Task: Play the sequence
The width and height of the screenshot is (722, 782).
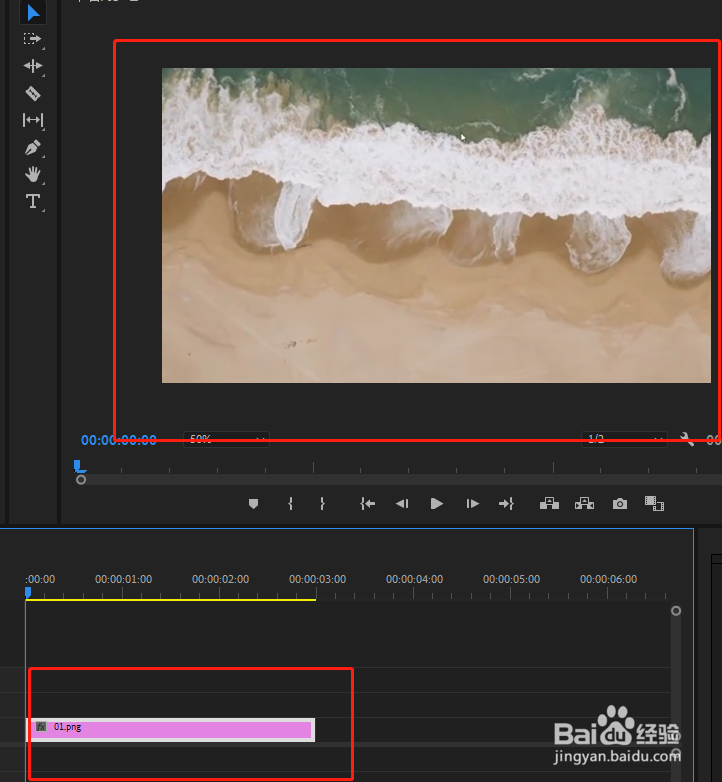Action: (436, 504)
